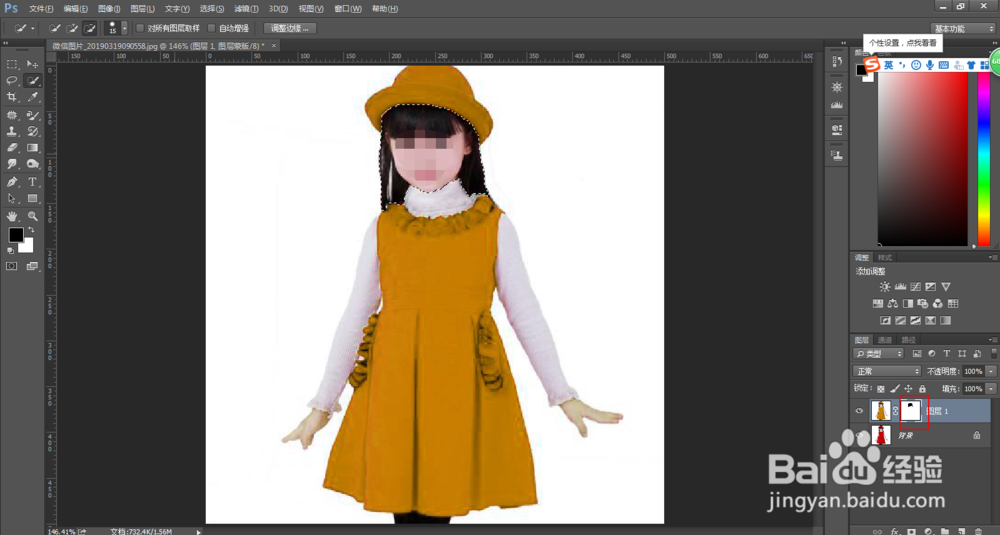
Task: Hide layer 图层 1 visibility eye
Action: point(859,411)
